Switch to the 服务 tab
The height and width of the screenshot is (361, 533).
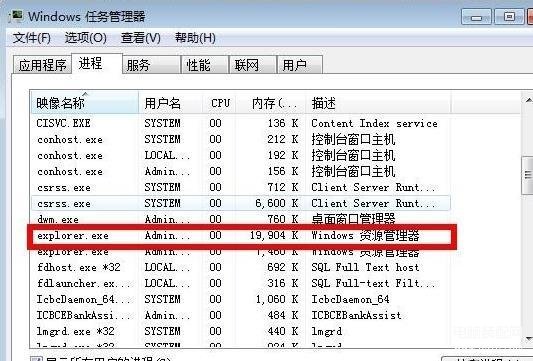pyautogui.click(x=151, y=65)
